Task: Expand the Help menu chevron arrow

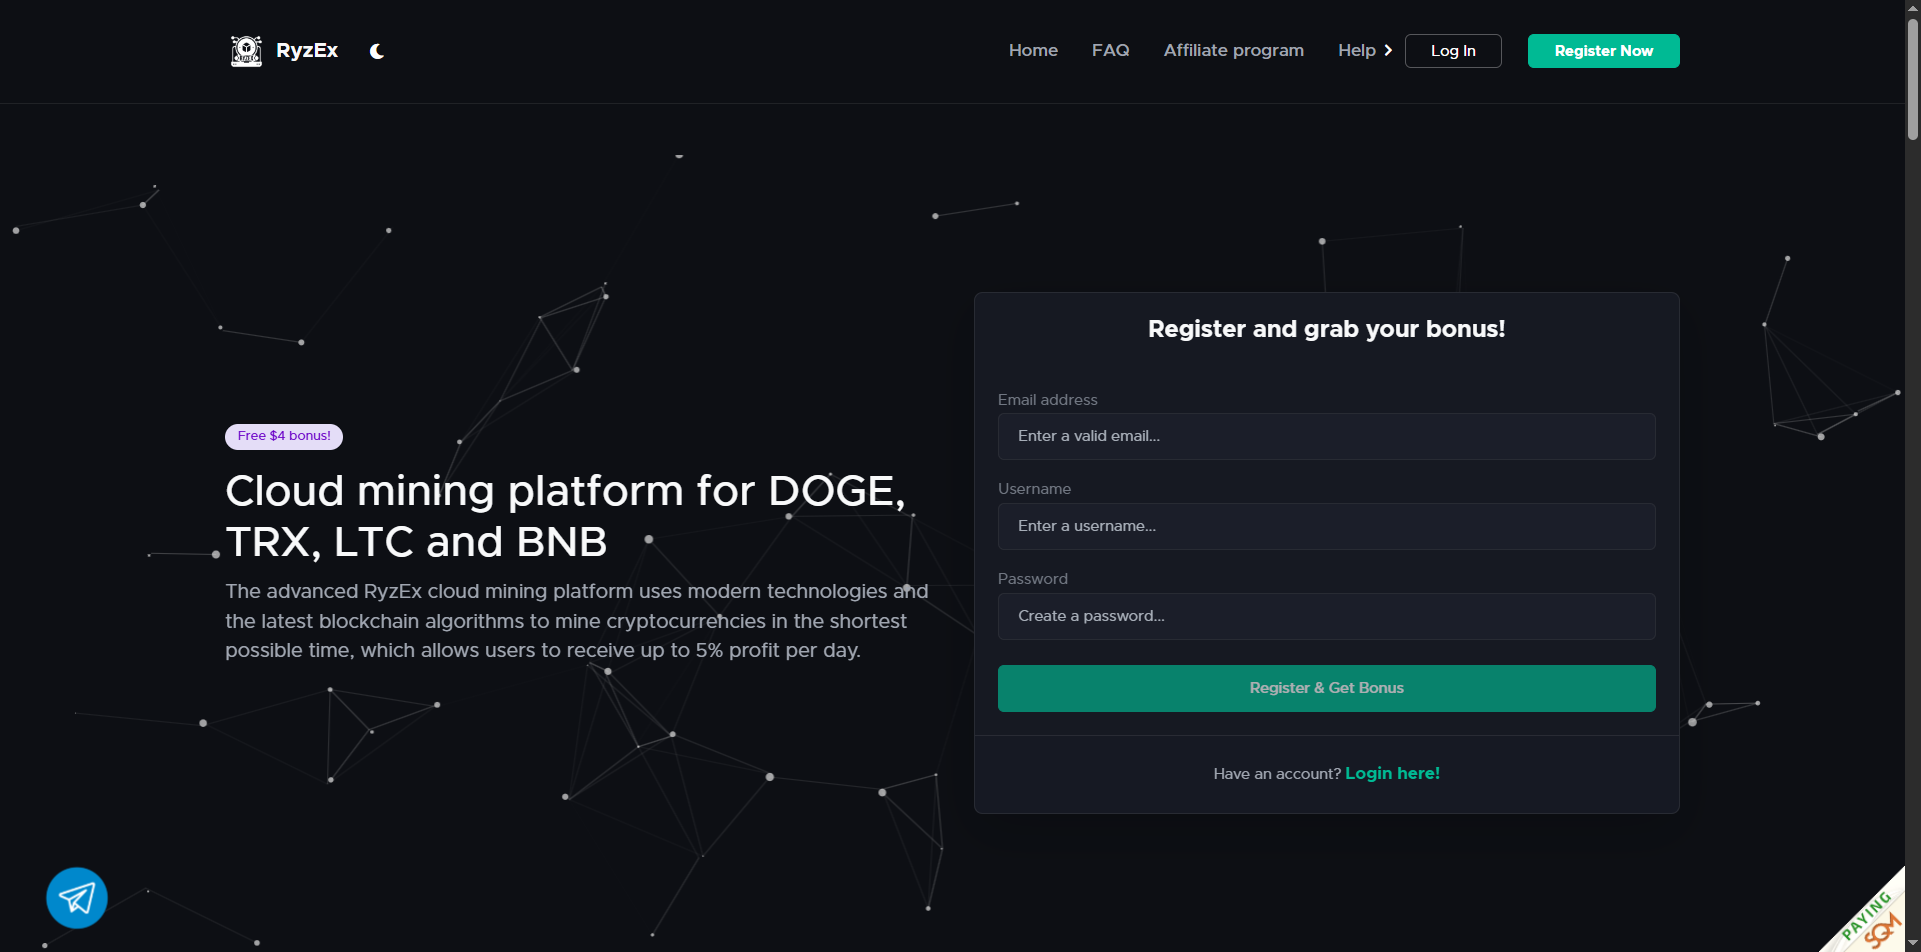Action: click(1388, 51)
